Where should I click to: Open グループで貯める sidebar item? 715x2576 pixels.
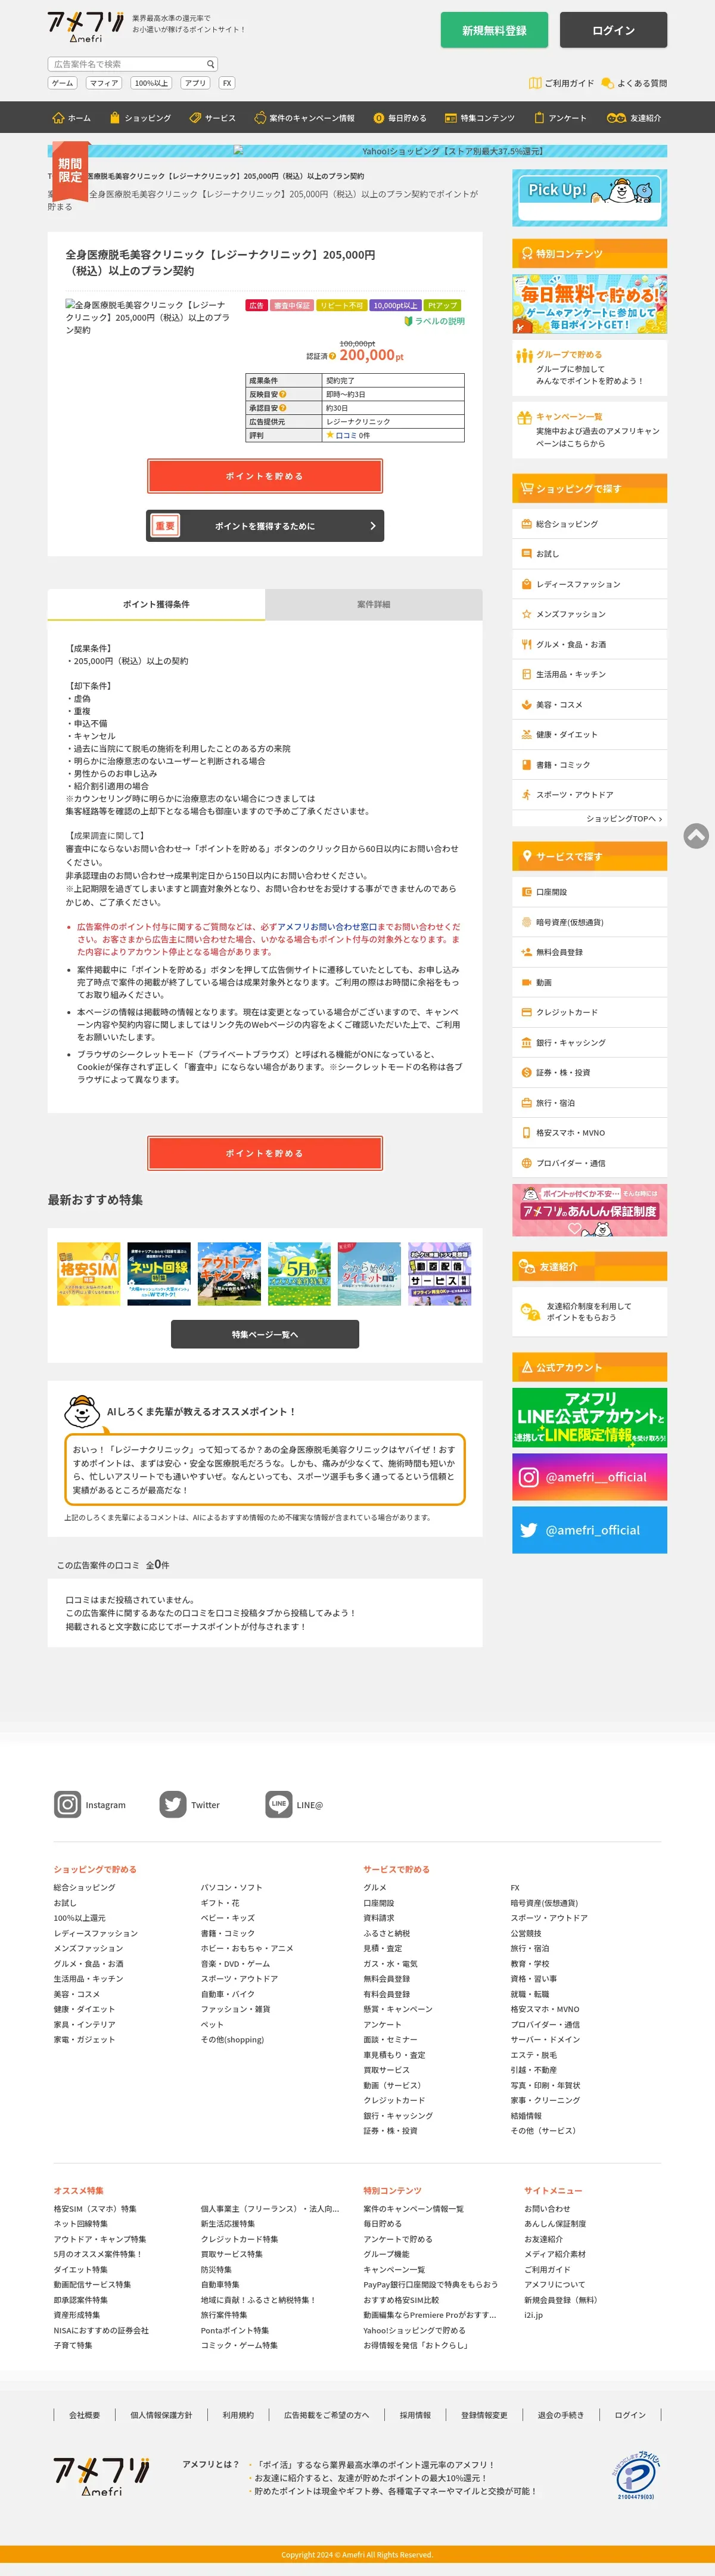(590, 368)
